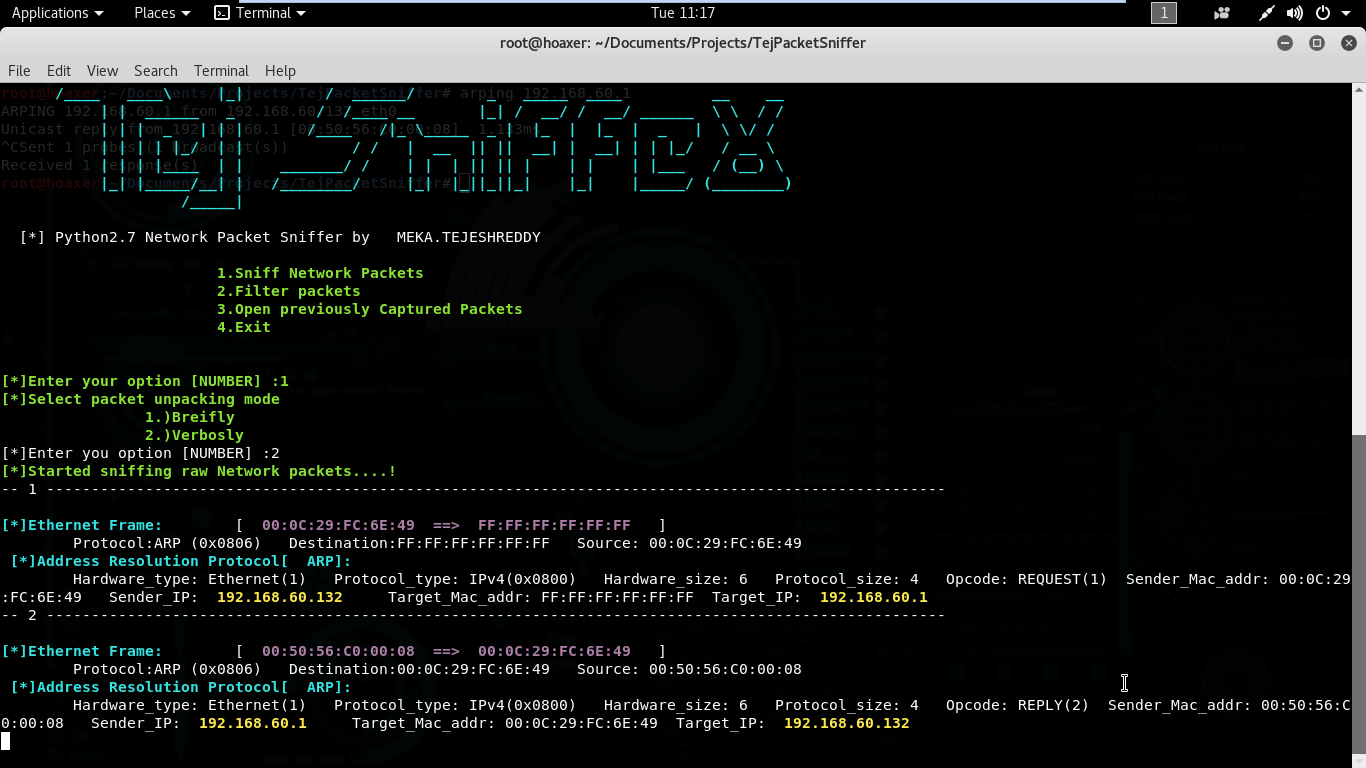The width and height of the screenshot is (1366, 768).
Task: Expand the system status arrow in top right
Action: tap(1345, 14)
